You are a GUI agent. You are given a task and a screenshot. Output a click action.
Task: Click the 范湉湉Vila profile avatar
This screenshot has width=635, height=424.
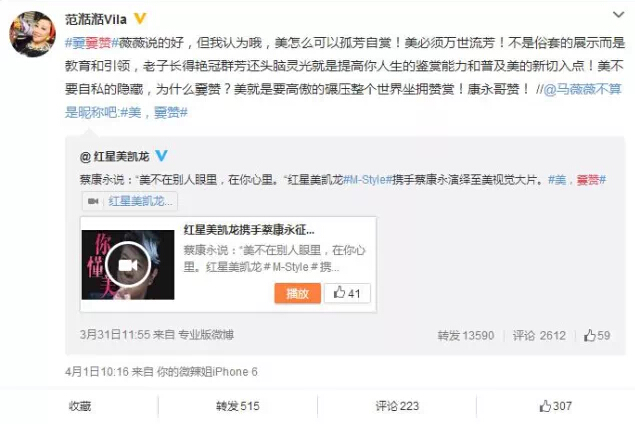tap(32, 34)
